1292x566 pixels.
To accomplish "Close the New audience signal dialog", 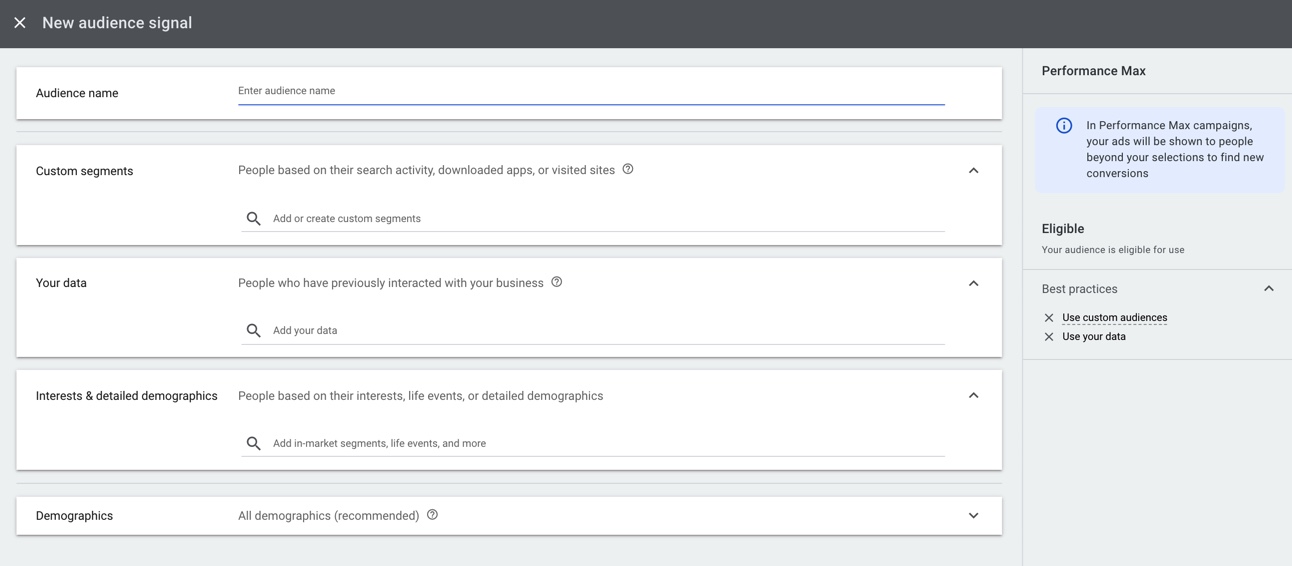I will tap(20, 23).
